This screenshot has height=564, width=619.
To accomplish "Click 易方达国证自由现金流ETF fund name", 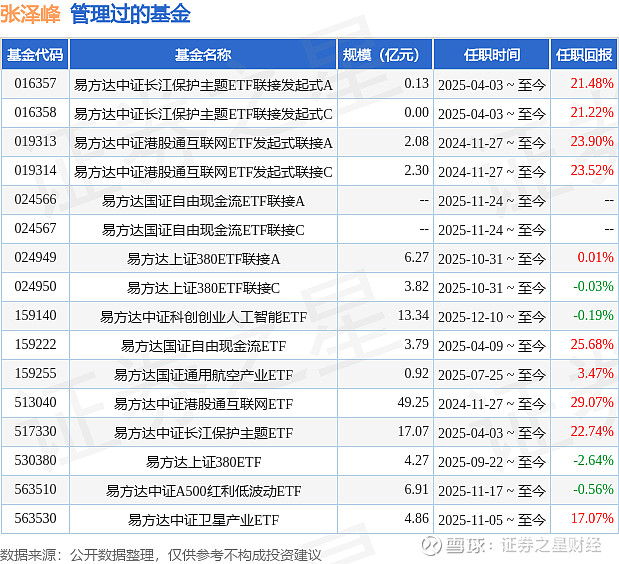I will click(x=203, y=346).
